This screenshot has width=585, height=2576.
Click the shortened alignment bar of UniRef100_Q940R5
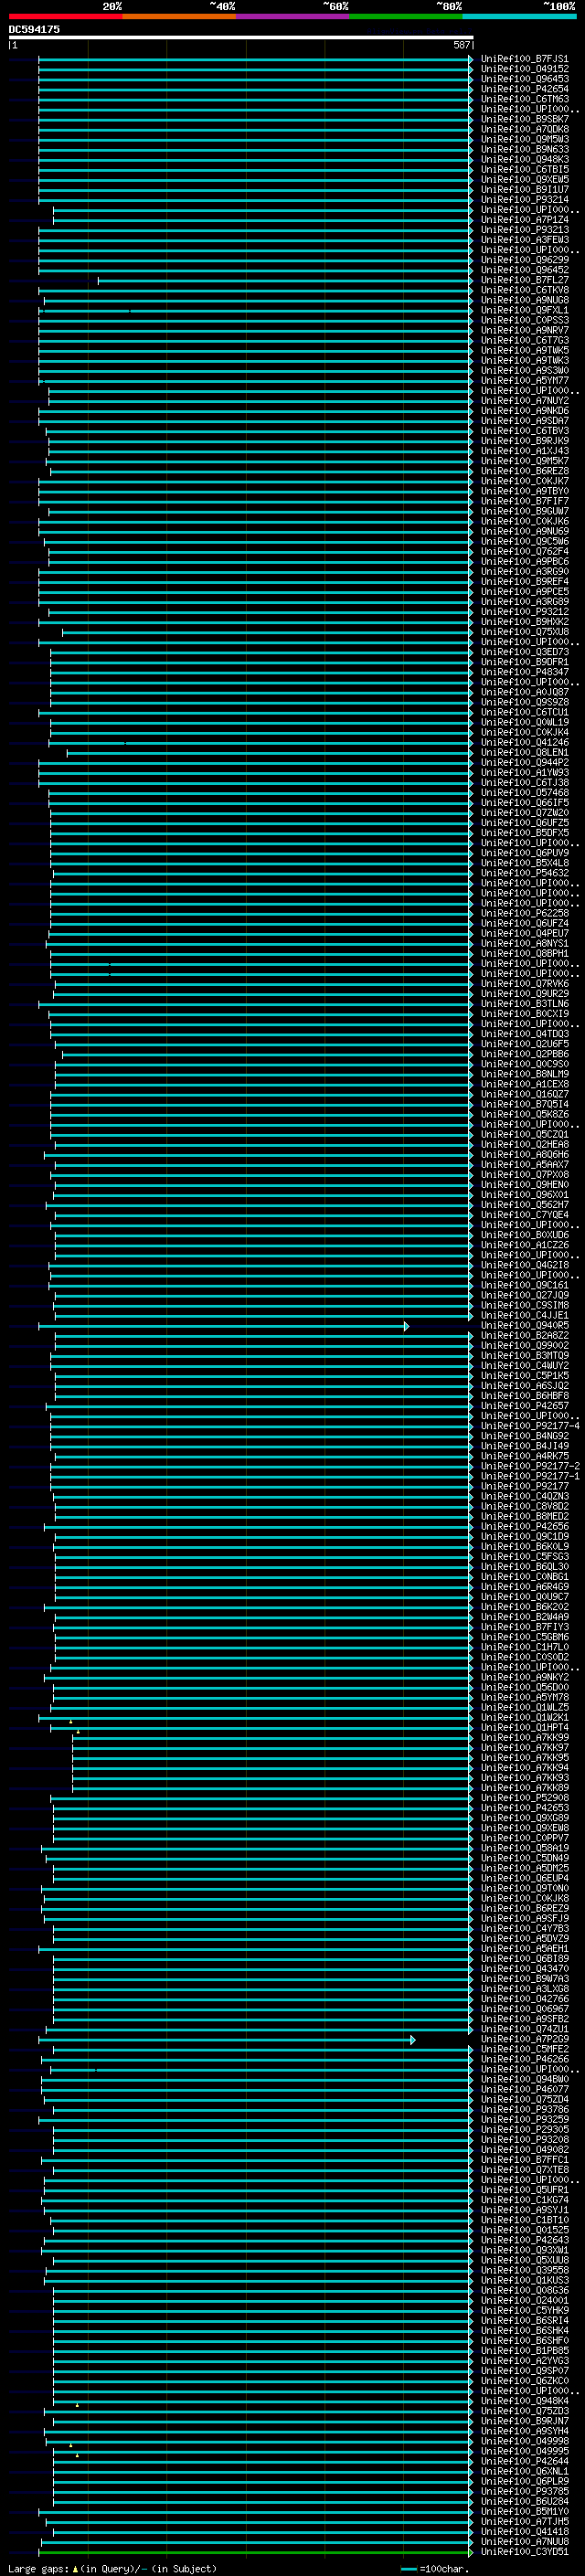point(223,1325)
